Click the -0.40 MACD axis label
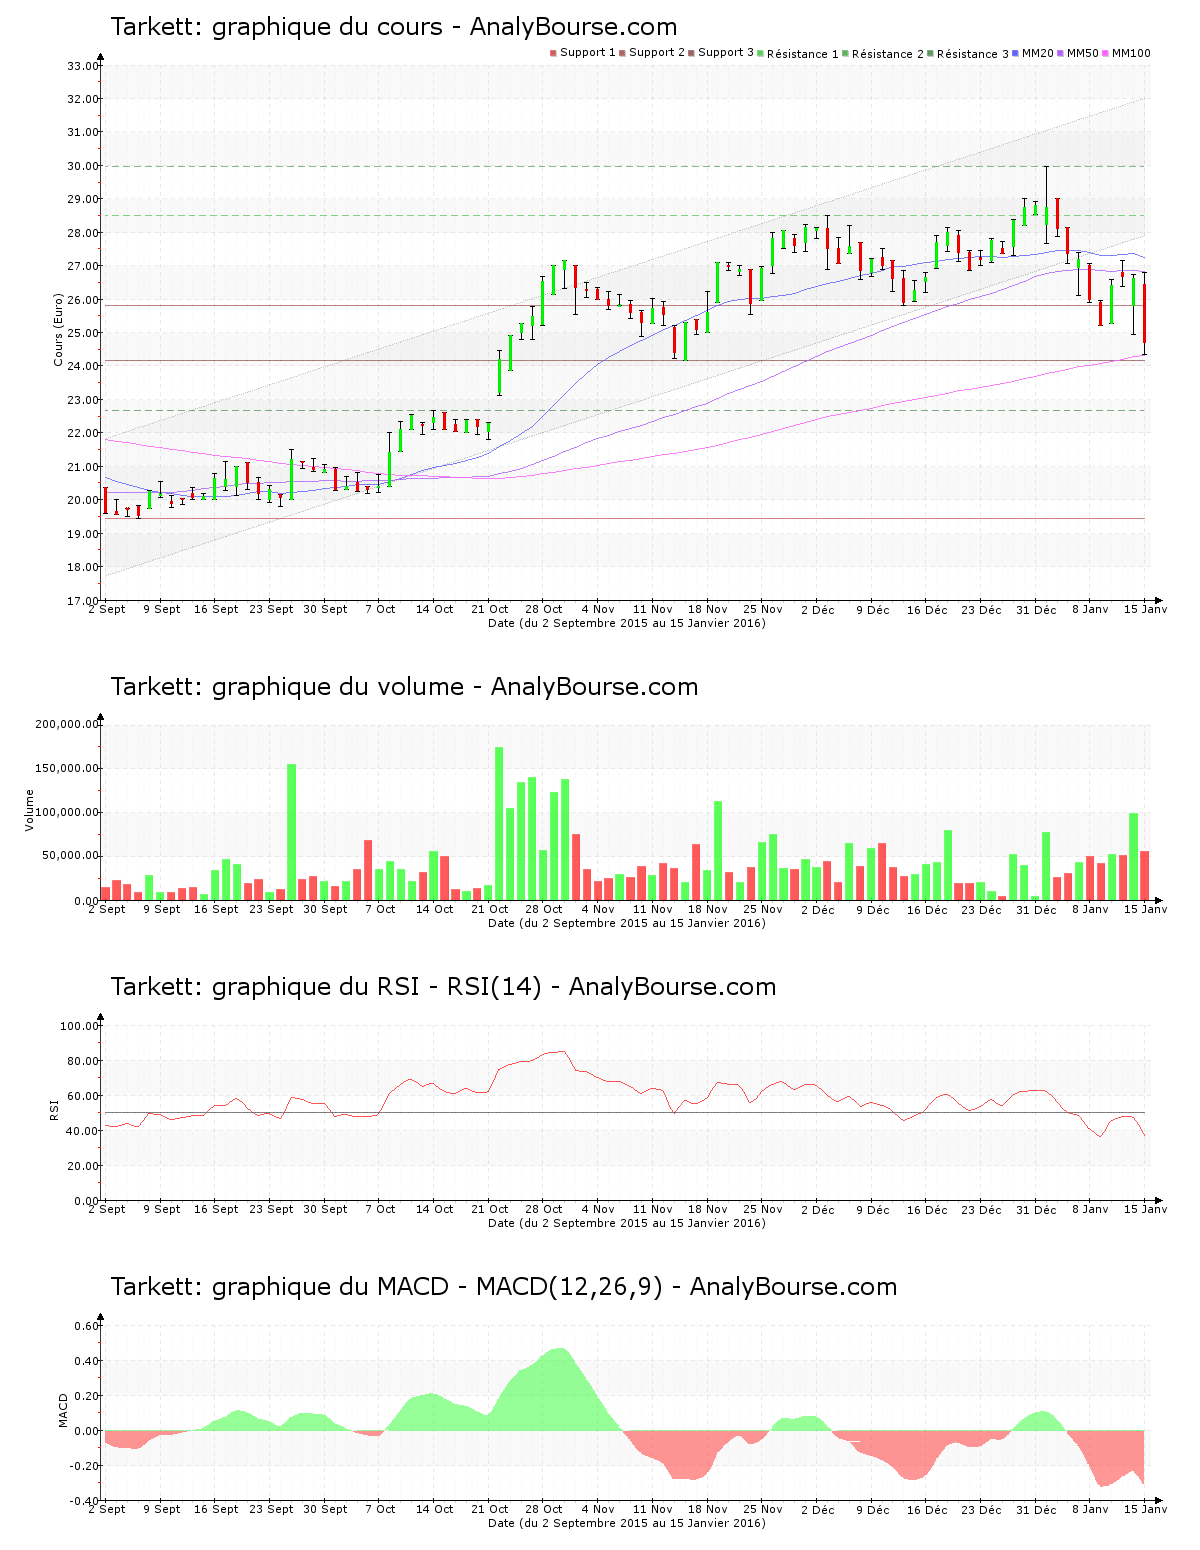Viewport: 1200px width, 1550px height. pos(84,1501)
